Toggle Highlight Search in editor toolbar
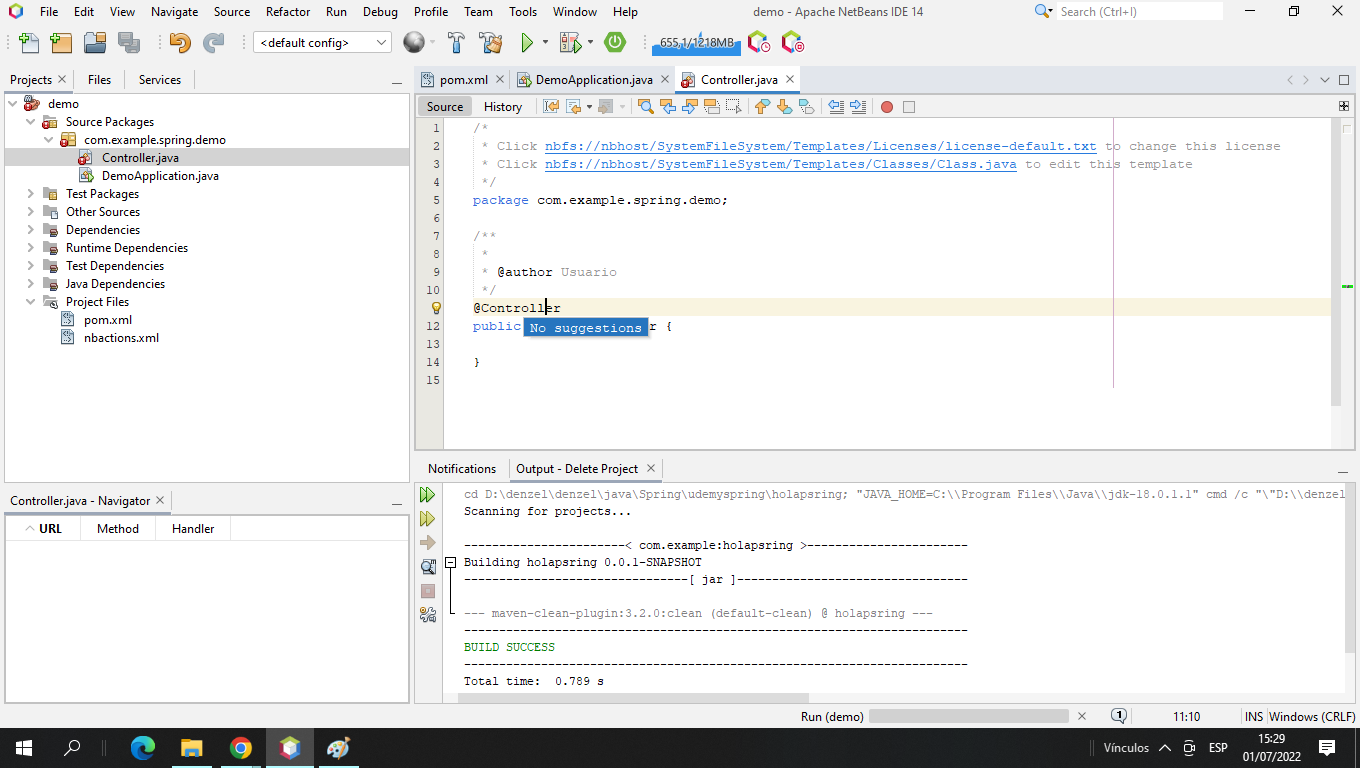This screenshot has height=768, width=1360. pos(712,107)
